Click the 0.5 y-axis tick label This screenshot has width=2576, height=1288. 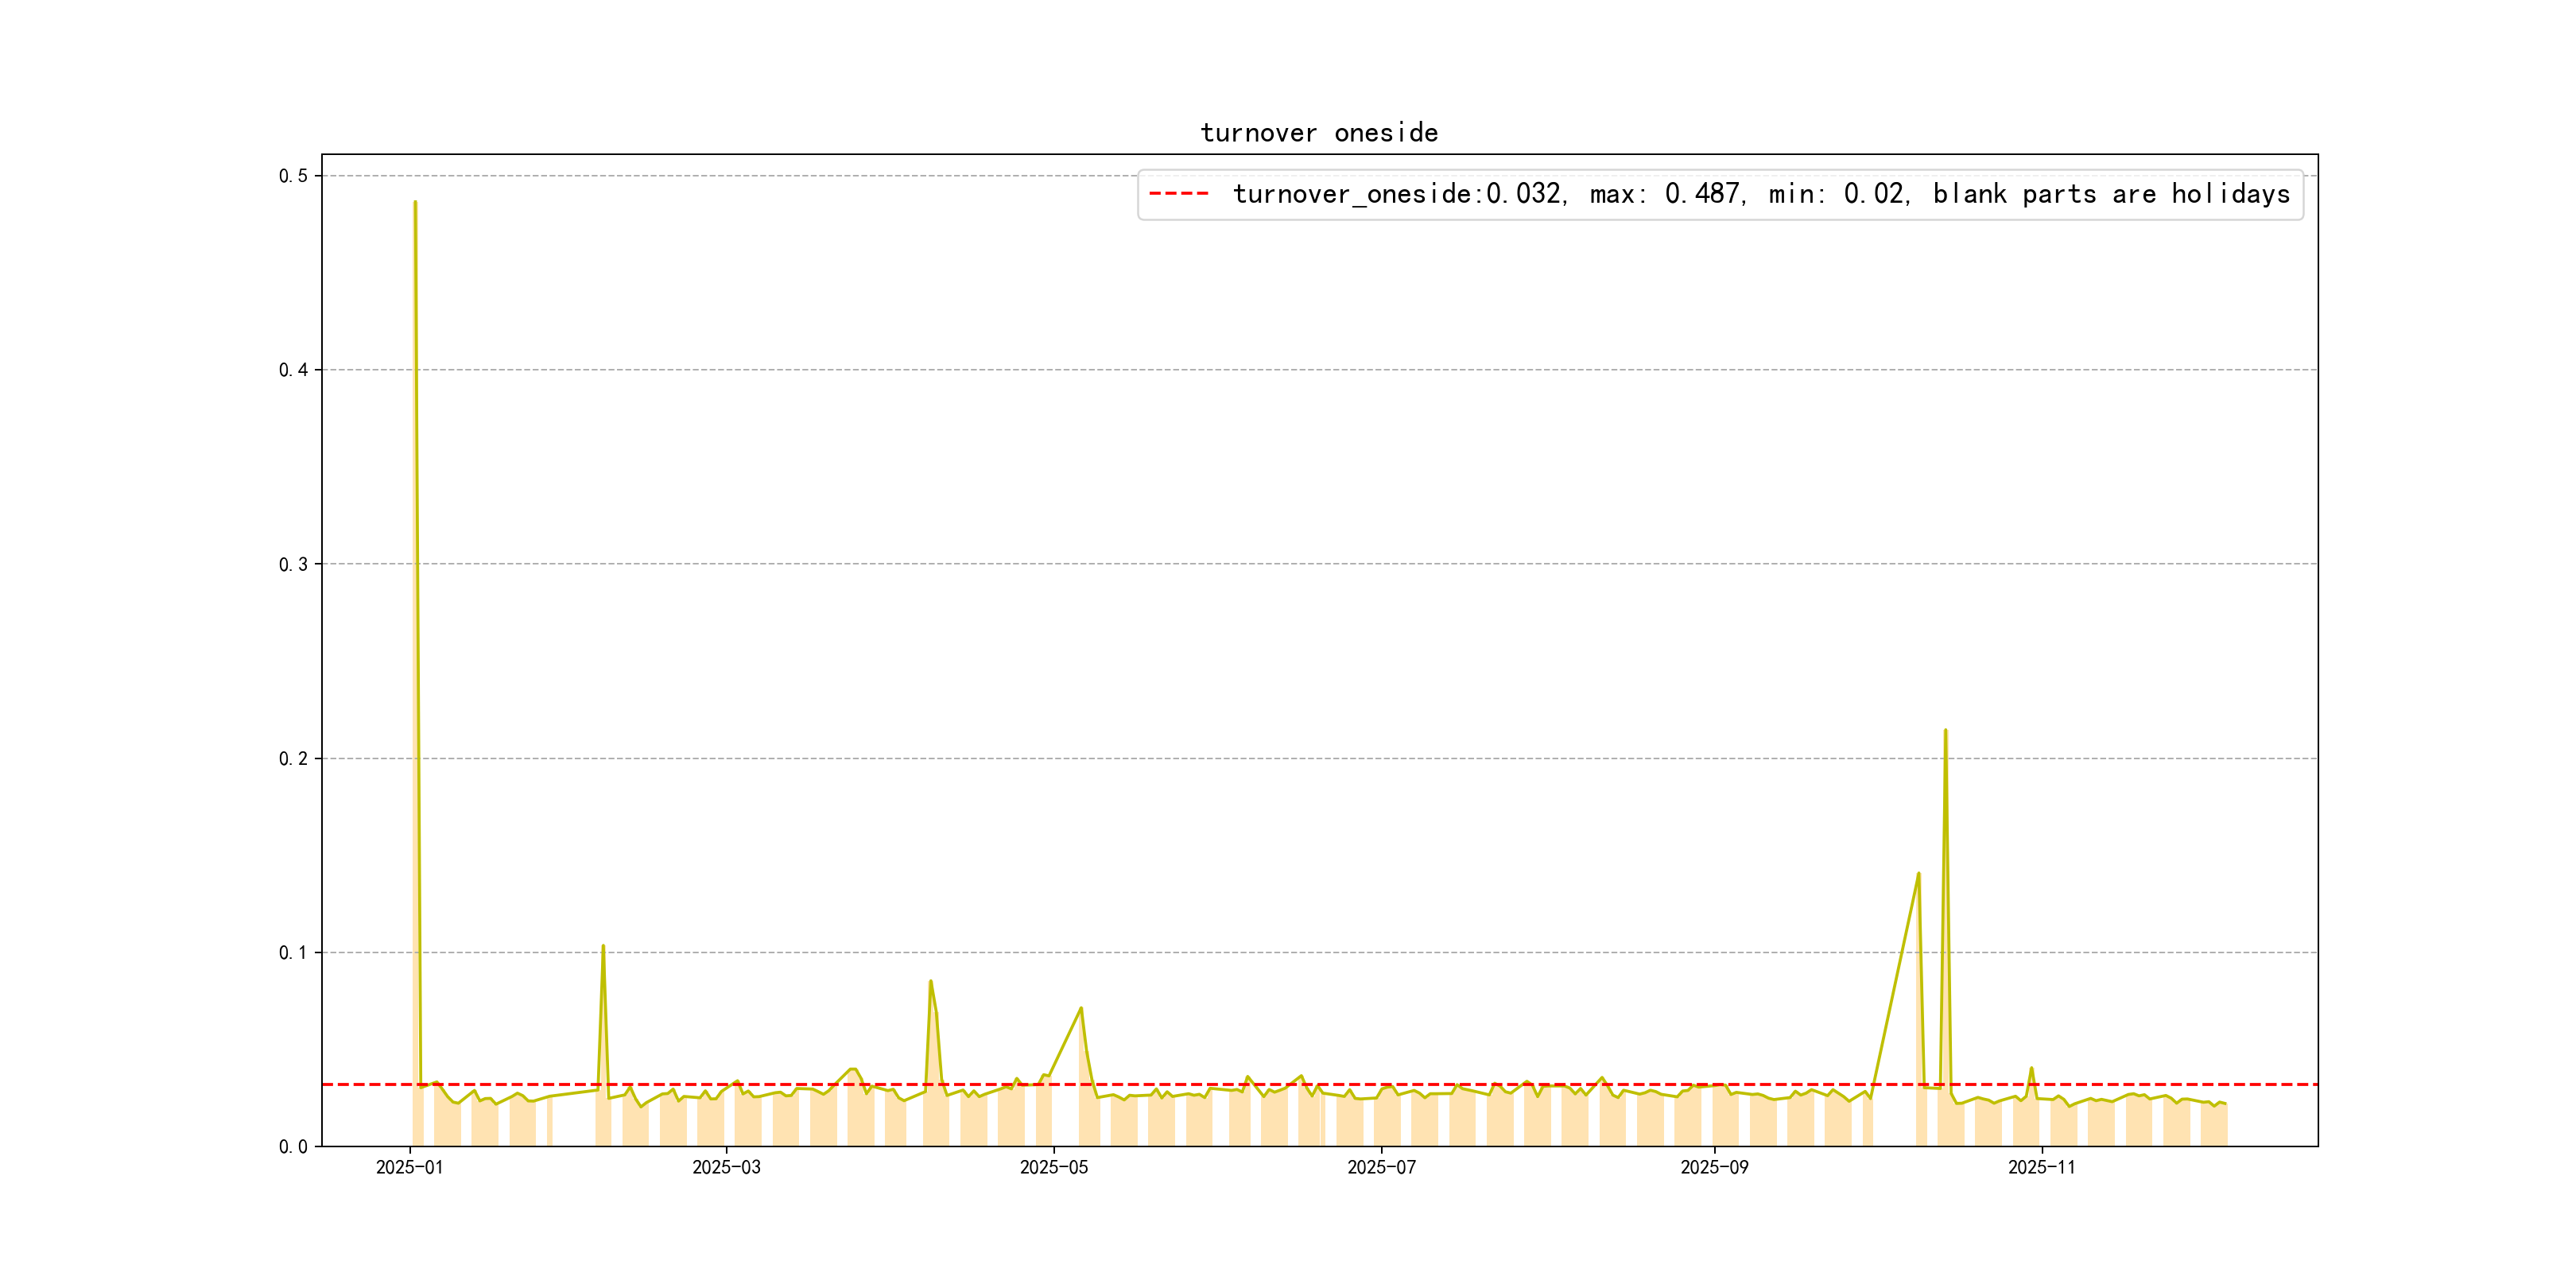point(293,176)
